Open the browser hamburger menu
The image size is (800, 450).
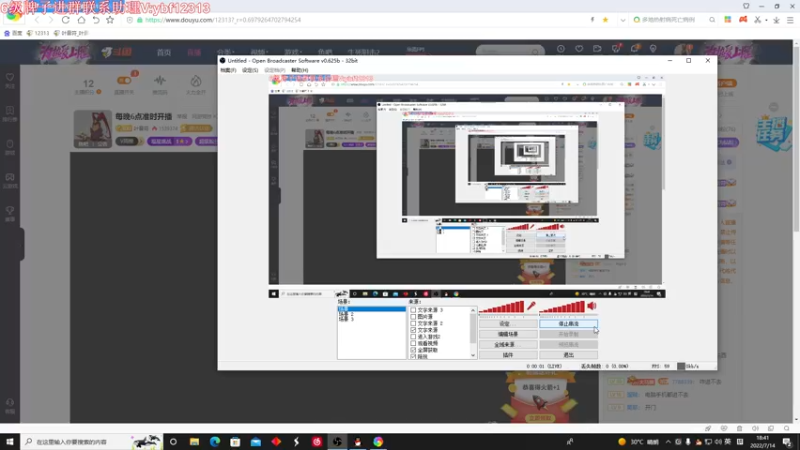pos(790,20)
